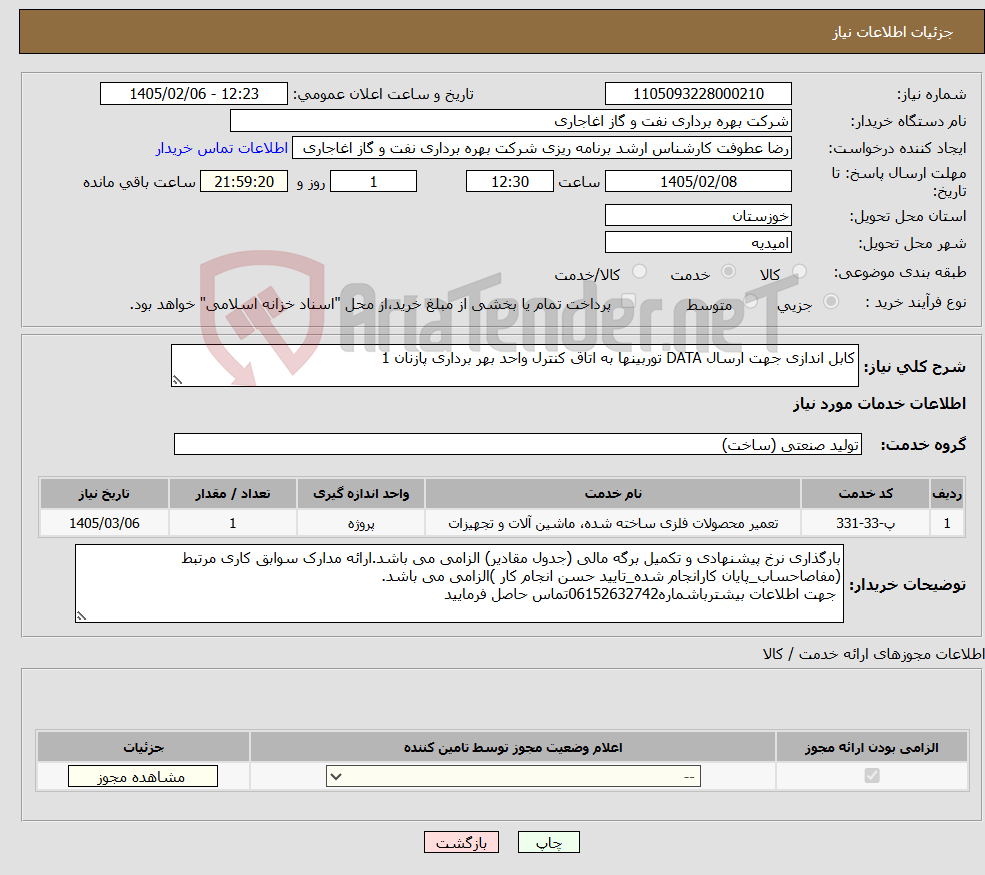The image size is (985, 875).
Task: Click the کد خدمت column header
Action: (865, 494)
